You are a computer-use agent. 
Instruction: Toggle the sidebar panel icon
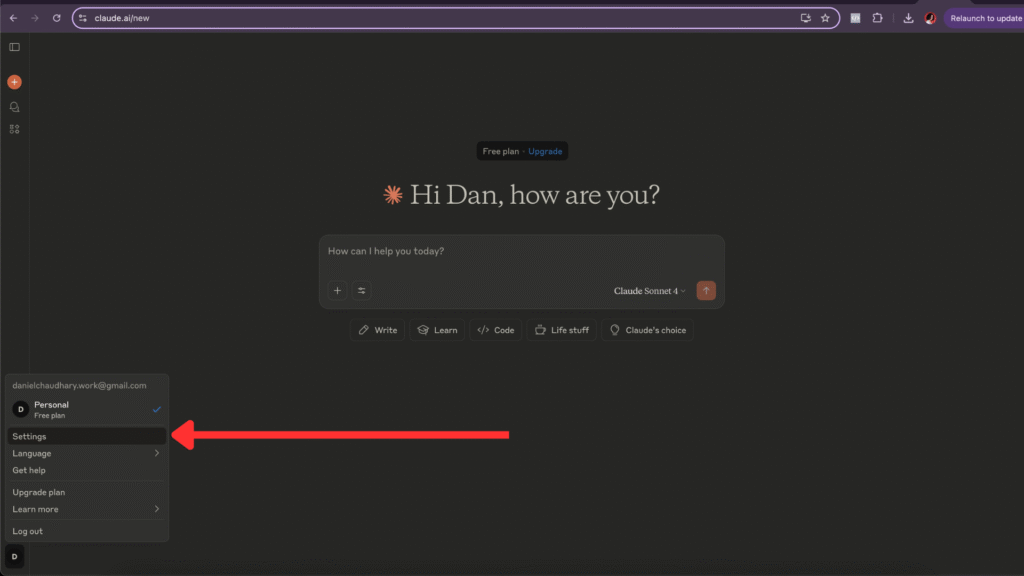tap(14, 47)
